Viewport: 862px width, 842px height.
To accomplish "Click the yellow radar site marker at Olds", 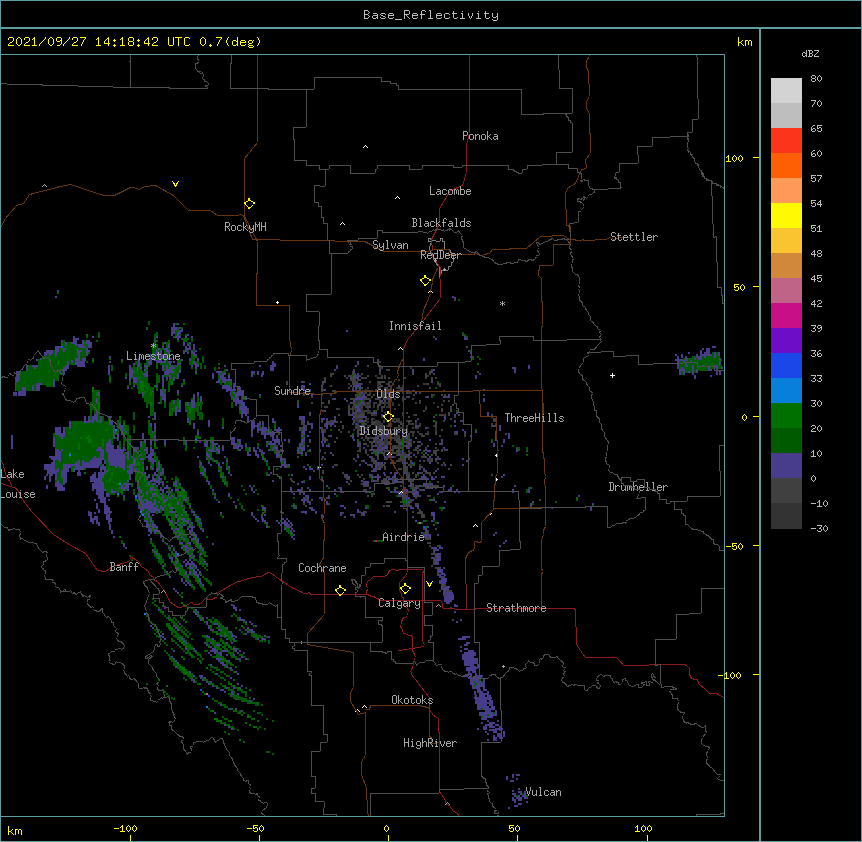I will (388, 417).
